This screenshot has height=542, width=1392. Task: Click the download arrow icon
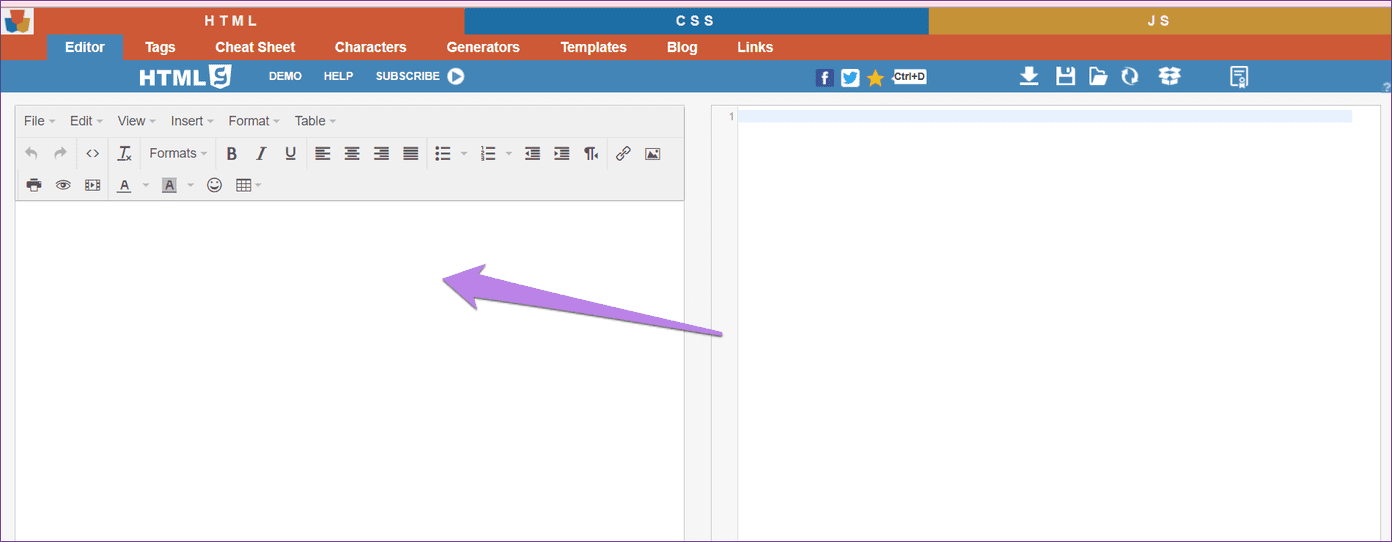point(1029,76)
